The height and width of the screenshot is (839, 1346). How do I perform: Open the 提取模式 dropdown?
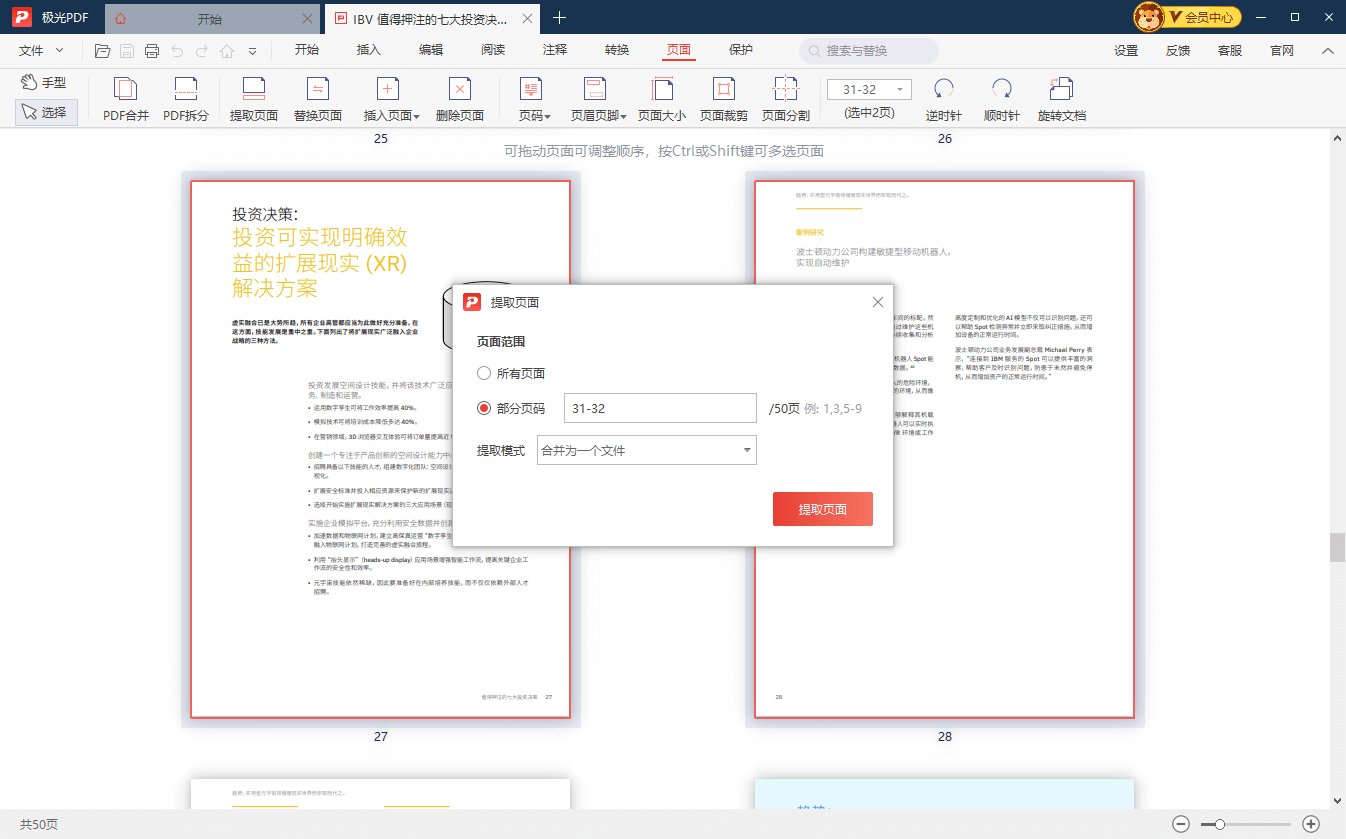click(646, 450)
